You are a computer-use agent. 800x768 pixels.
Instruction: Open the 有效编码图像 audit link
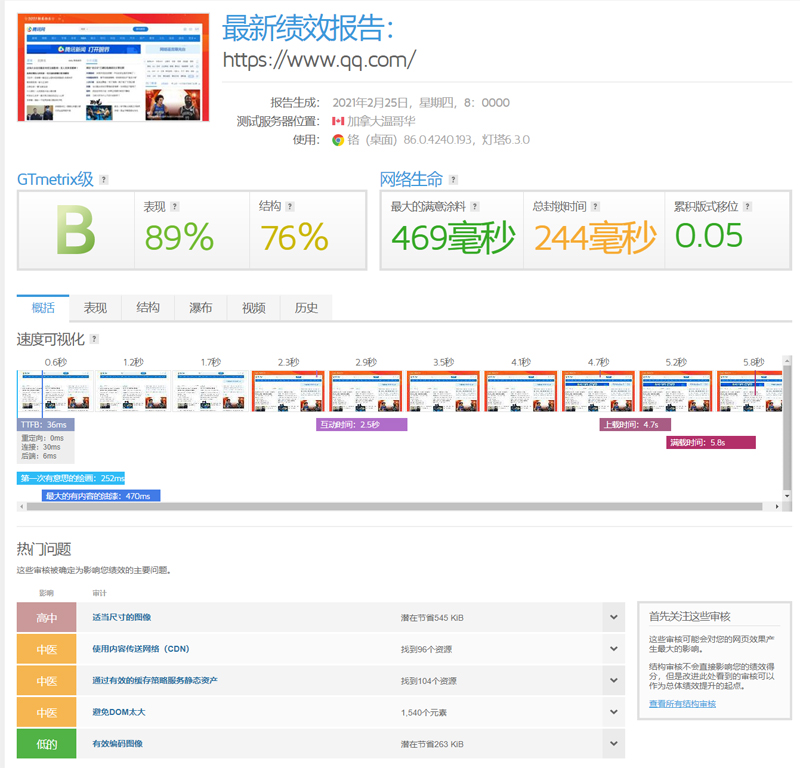(x=117, y=744)
